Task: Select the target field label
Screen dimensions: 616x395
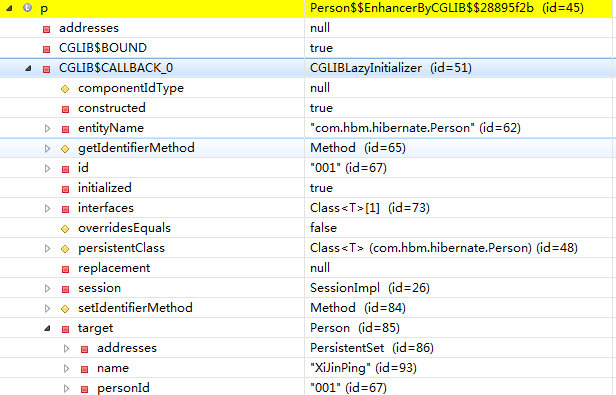Action: [x=95, y=328]
